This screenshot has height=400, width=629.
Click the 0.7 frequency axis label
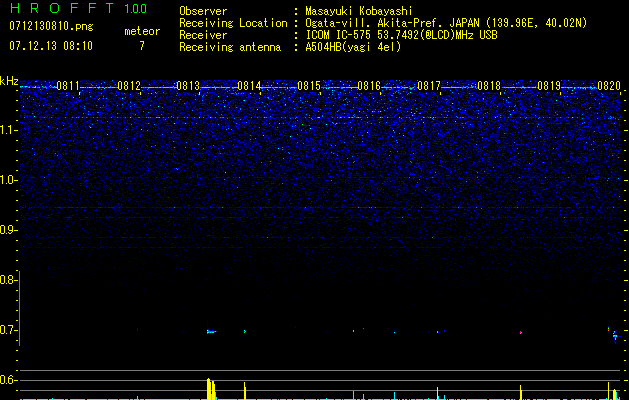[x=7, y=330]
